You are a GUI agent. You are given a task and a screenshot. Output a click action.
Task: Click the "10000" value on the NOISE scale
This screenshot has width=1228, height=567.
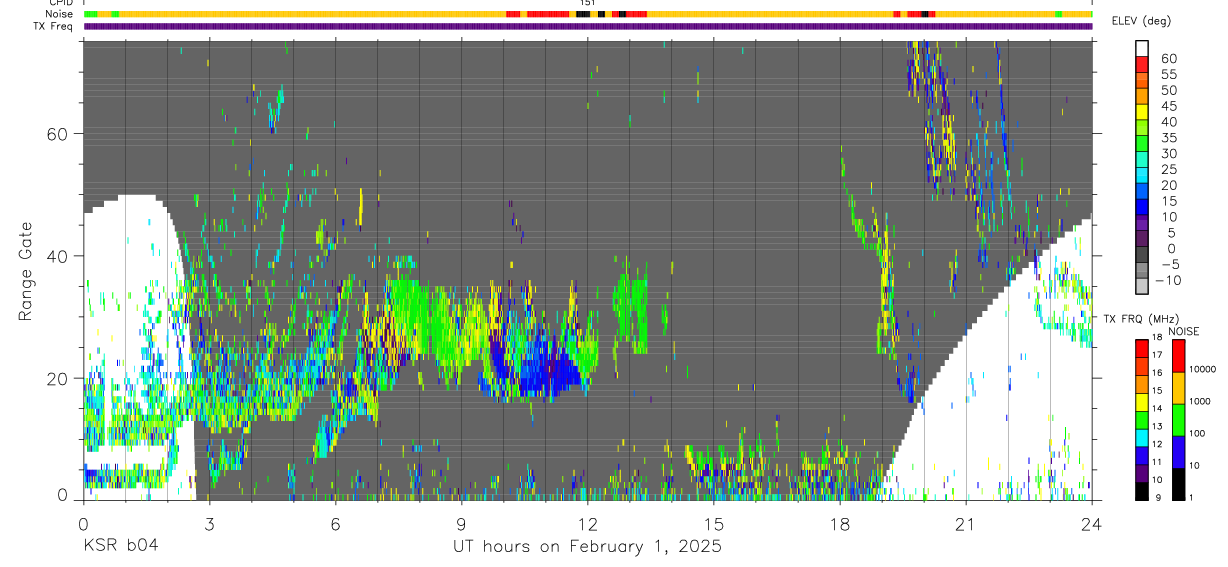pos(1205,370)
